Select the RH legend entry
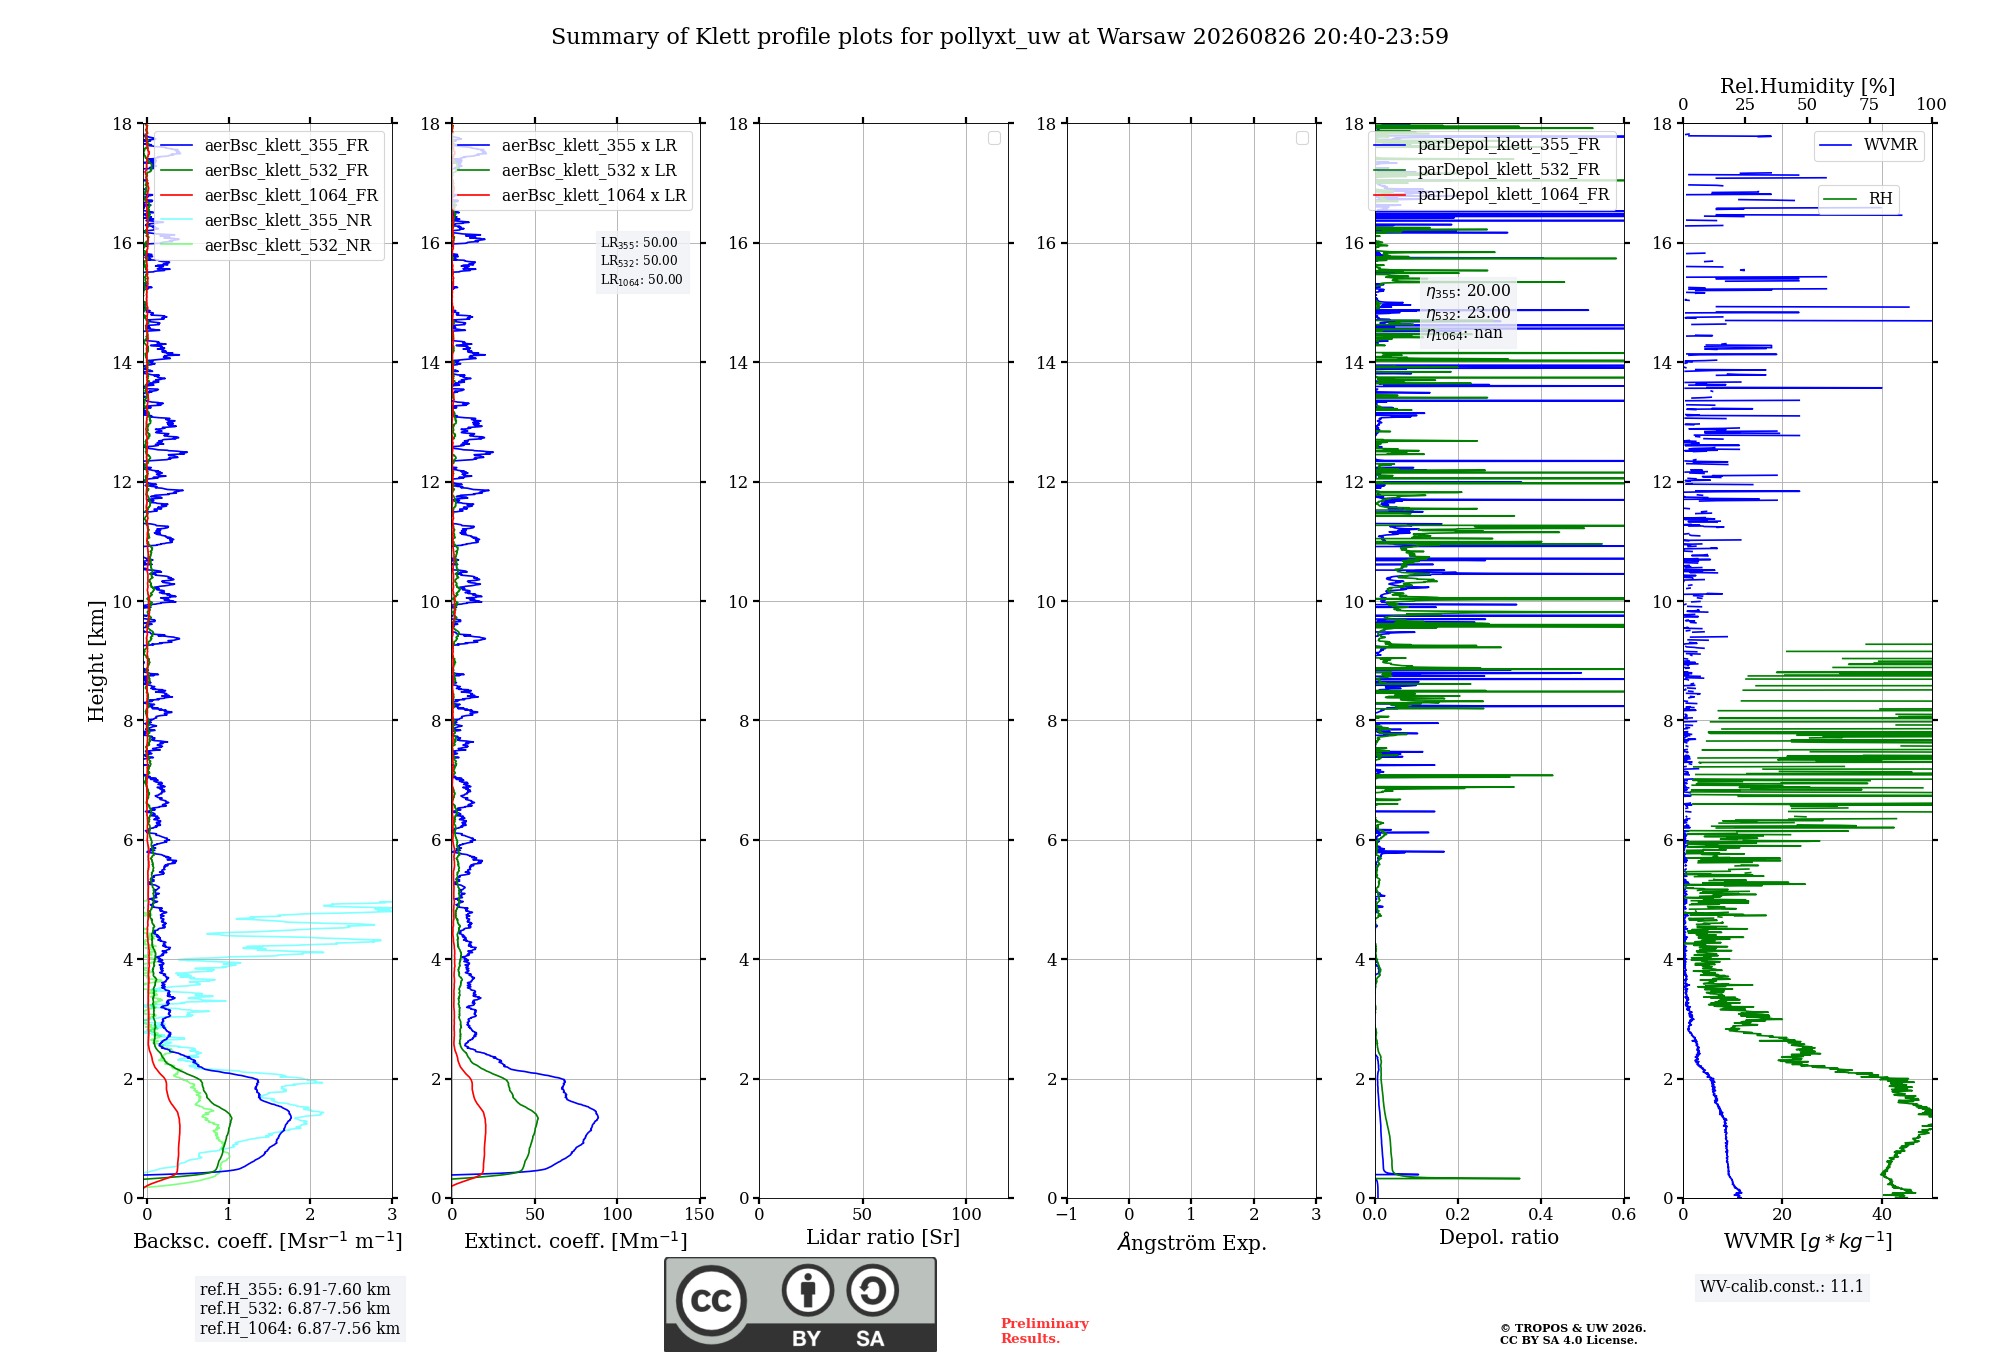 tap(1858, 199)
